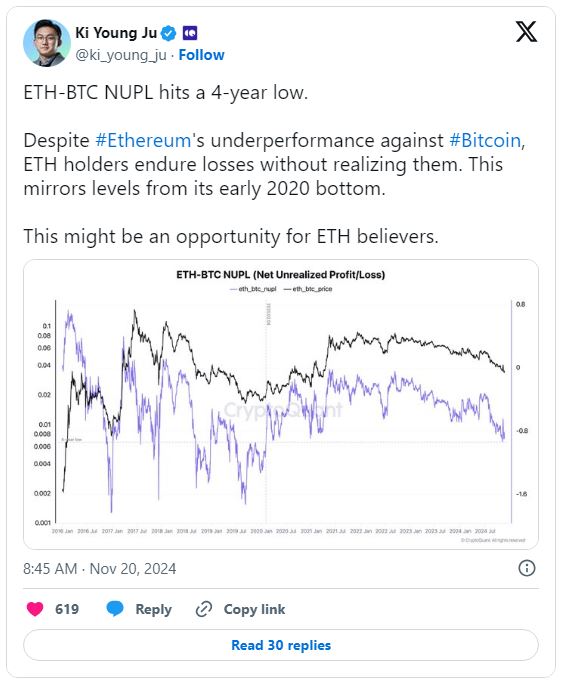Click the purple affiliate badge next to the name
This screenshot has height=687, width=565.
pos(190,33)
